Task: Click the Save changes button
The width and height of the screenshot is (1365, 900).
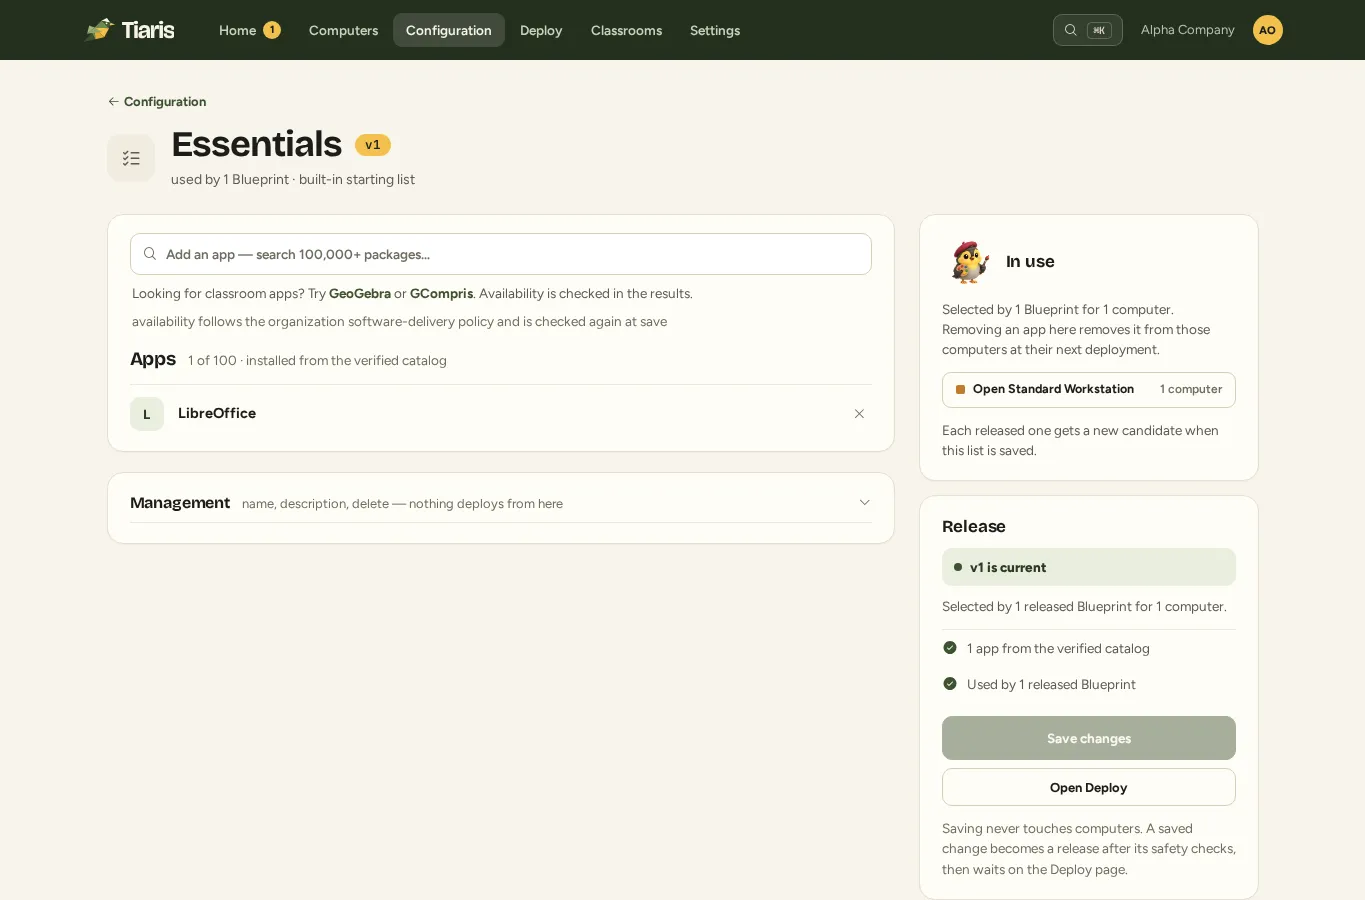Action: (1089, 738)
